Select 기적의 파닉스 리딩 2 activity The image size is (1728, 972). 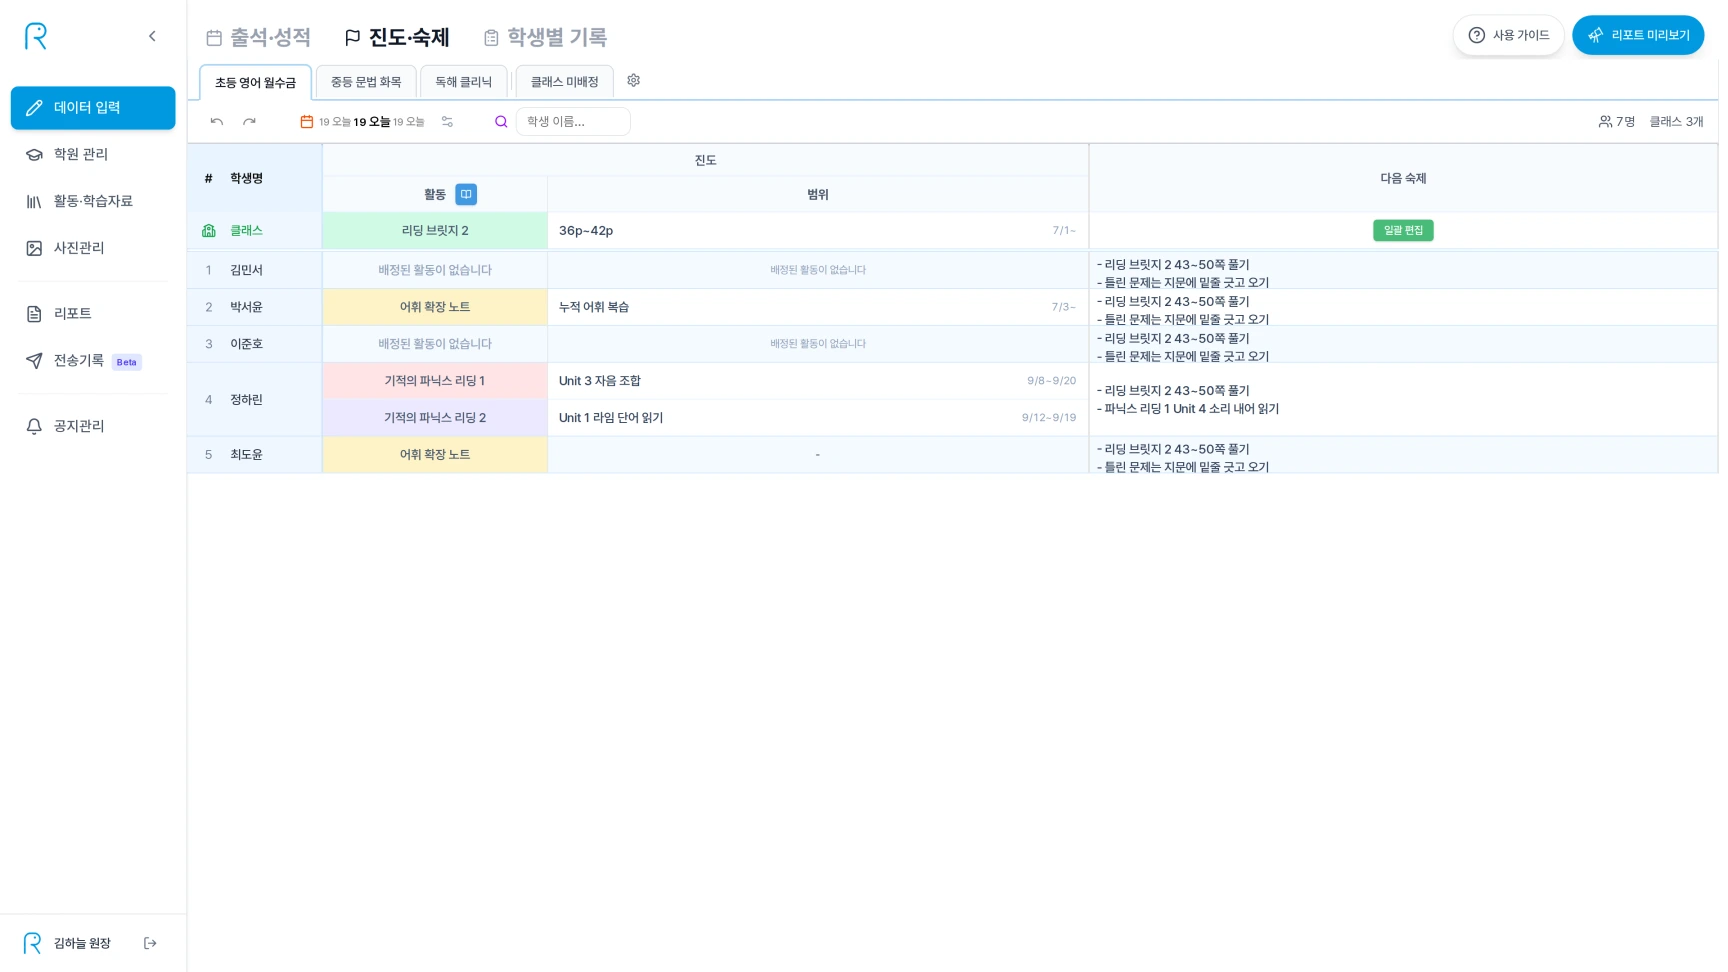435,418
